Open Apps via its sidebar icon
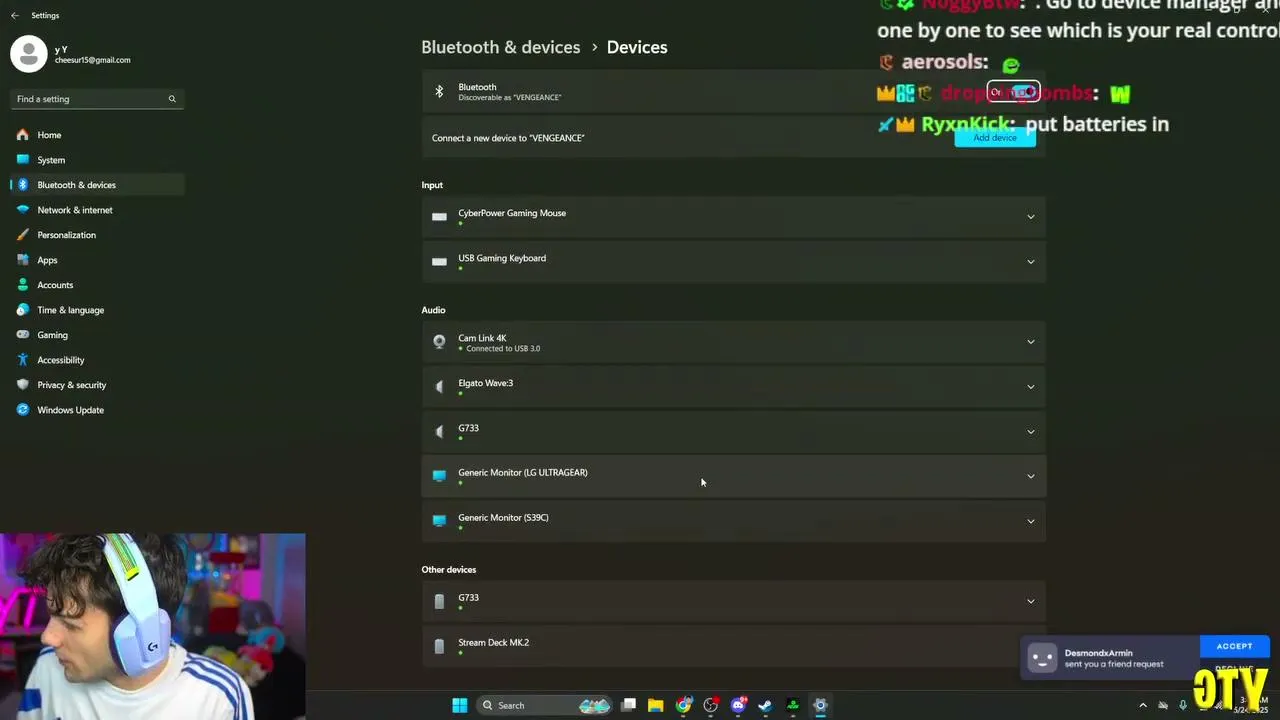This screenshot has height=720, width=1280. coord(23,260)
